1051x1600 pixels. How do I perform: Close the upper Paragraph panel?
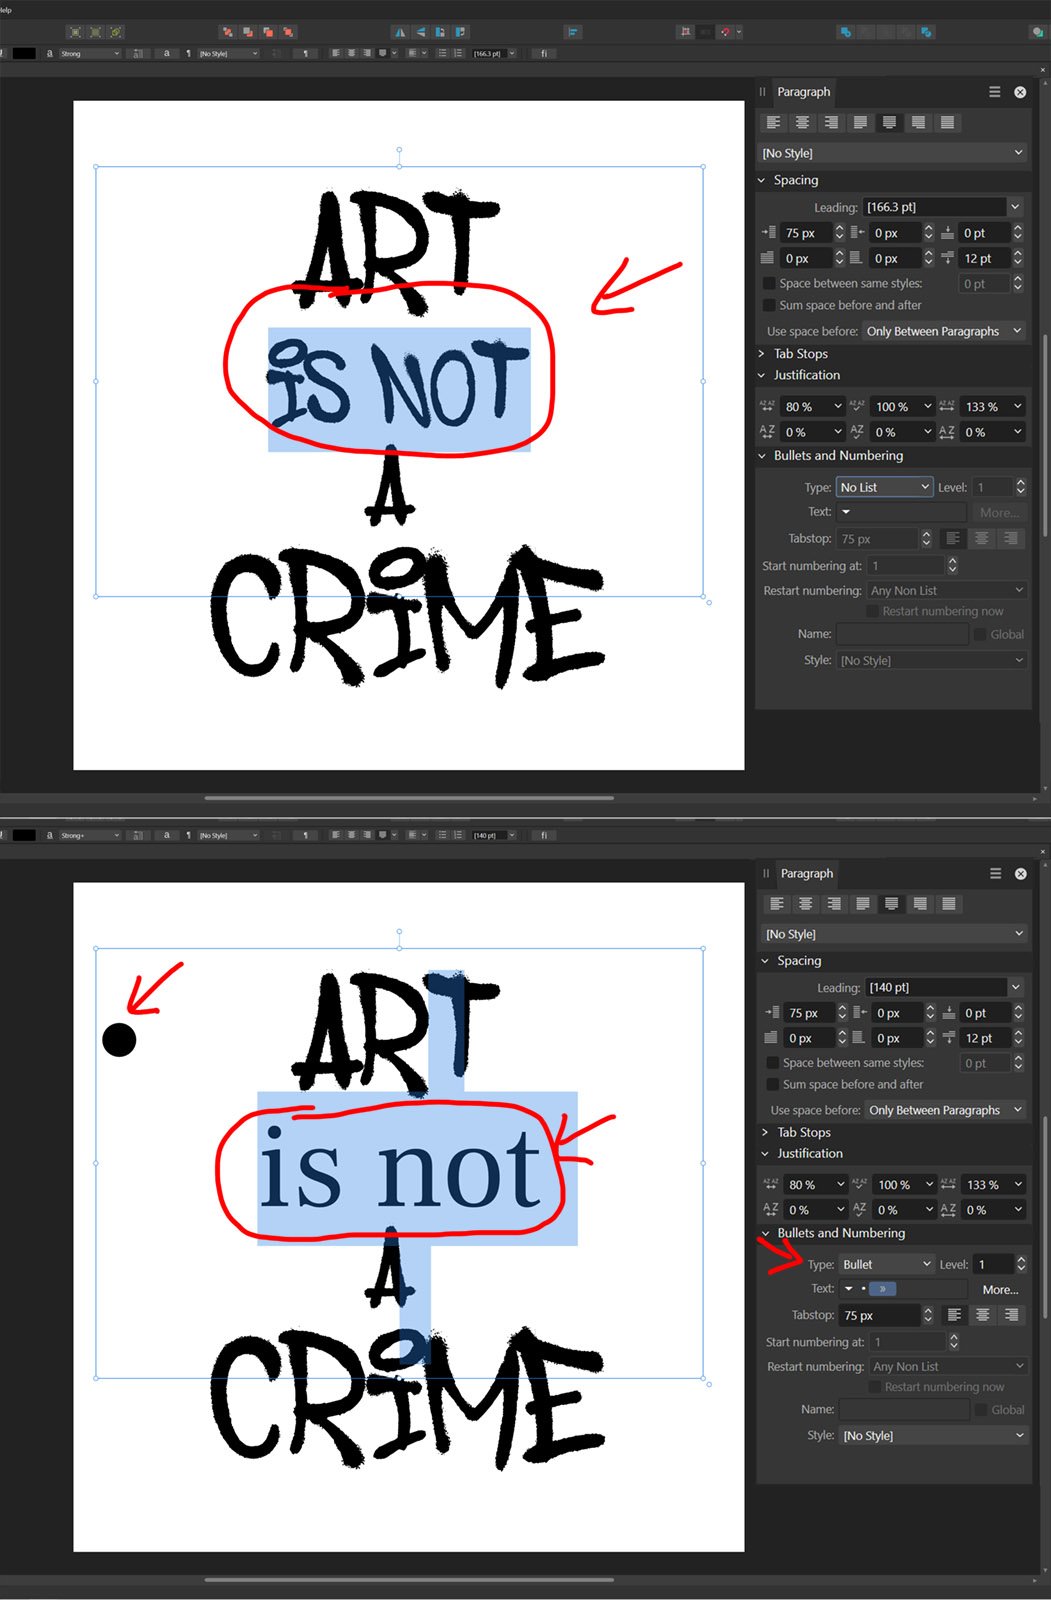tap(1020, 92)
